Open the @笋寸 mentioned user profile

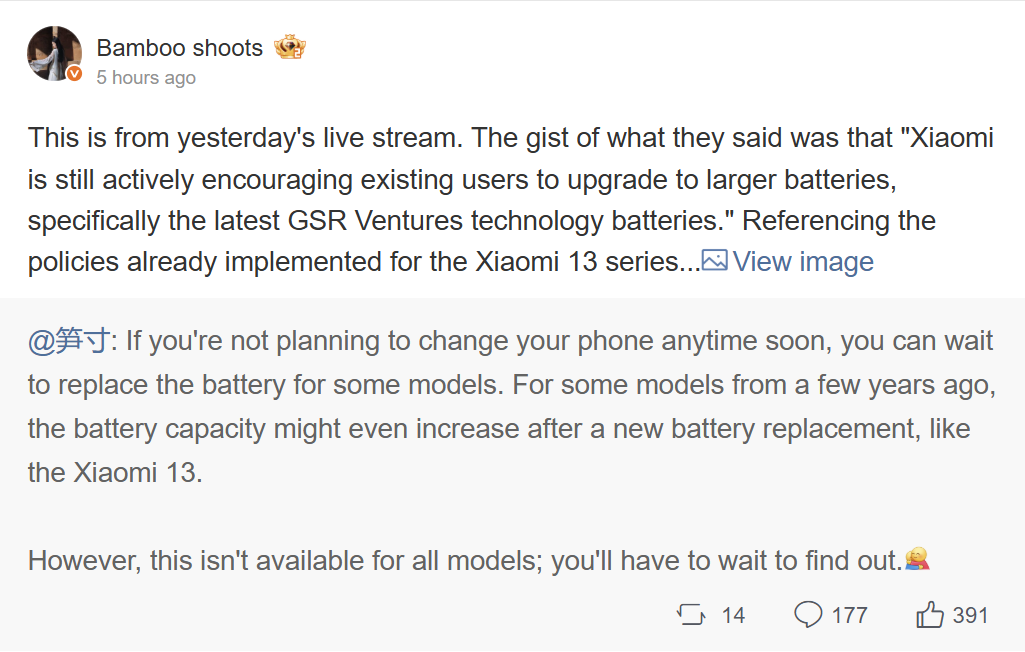[x=69, y=341]
